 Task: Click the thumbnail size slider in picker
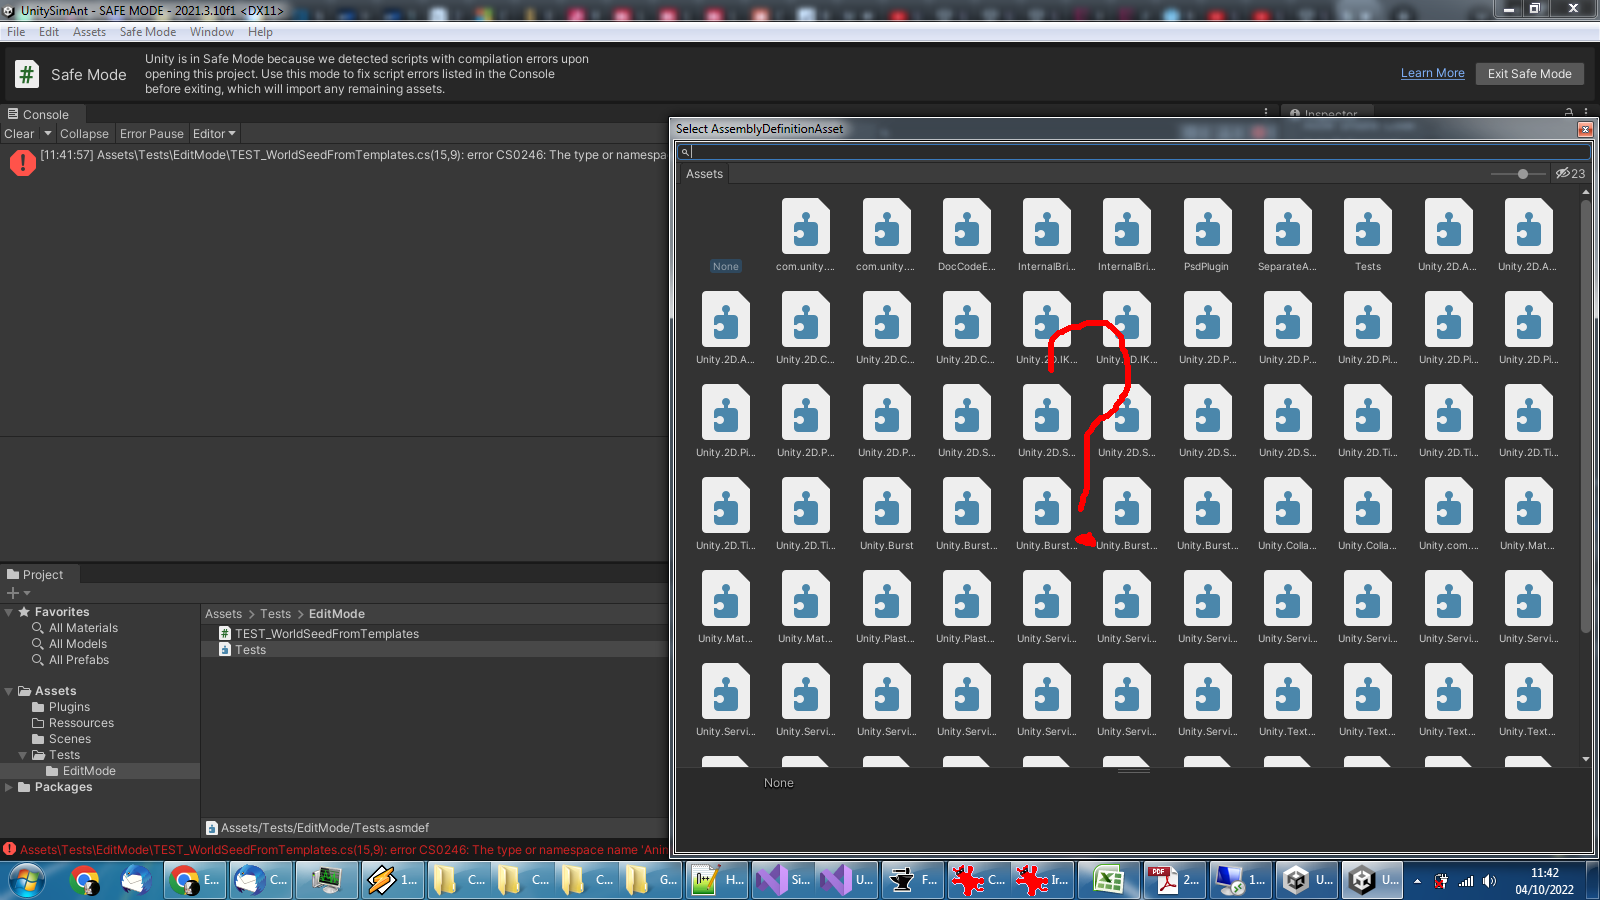pyautogui.click(x=1516, y=174)
